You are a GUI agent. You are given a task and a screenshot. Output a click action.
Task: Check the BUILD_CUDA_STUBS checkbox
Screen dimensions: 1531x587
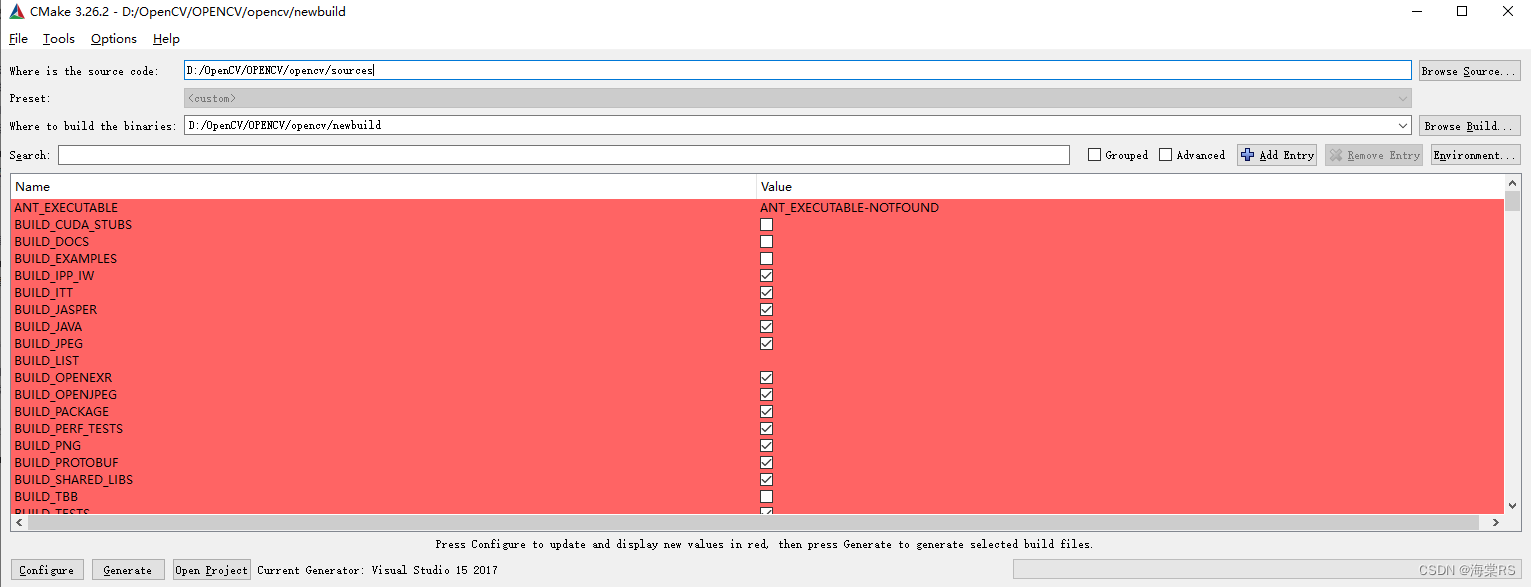pos(766,225)
